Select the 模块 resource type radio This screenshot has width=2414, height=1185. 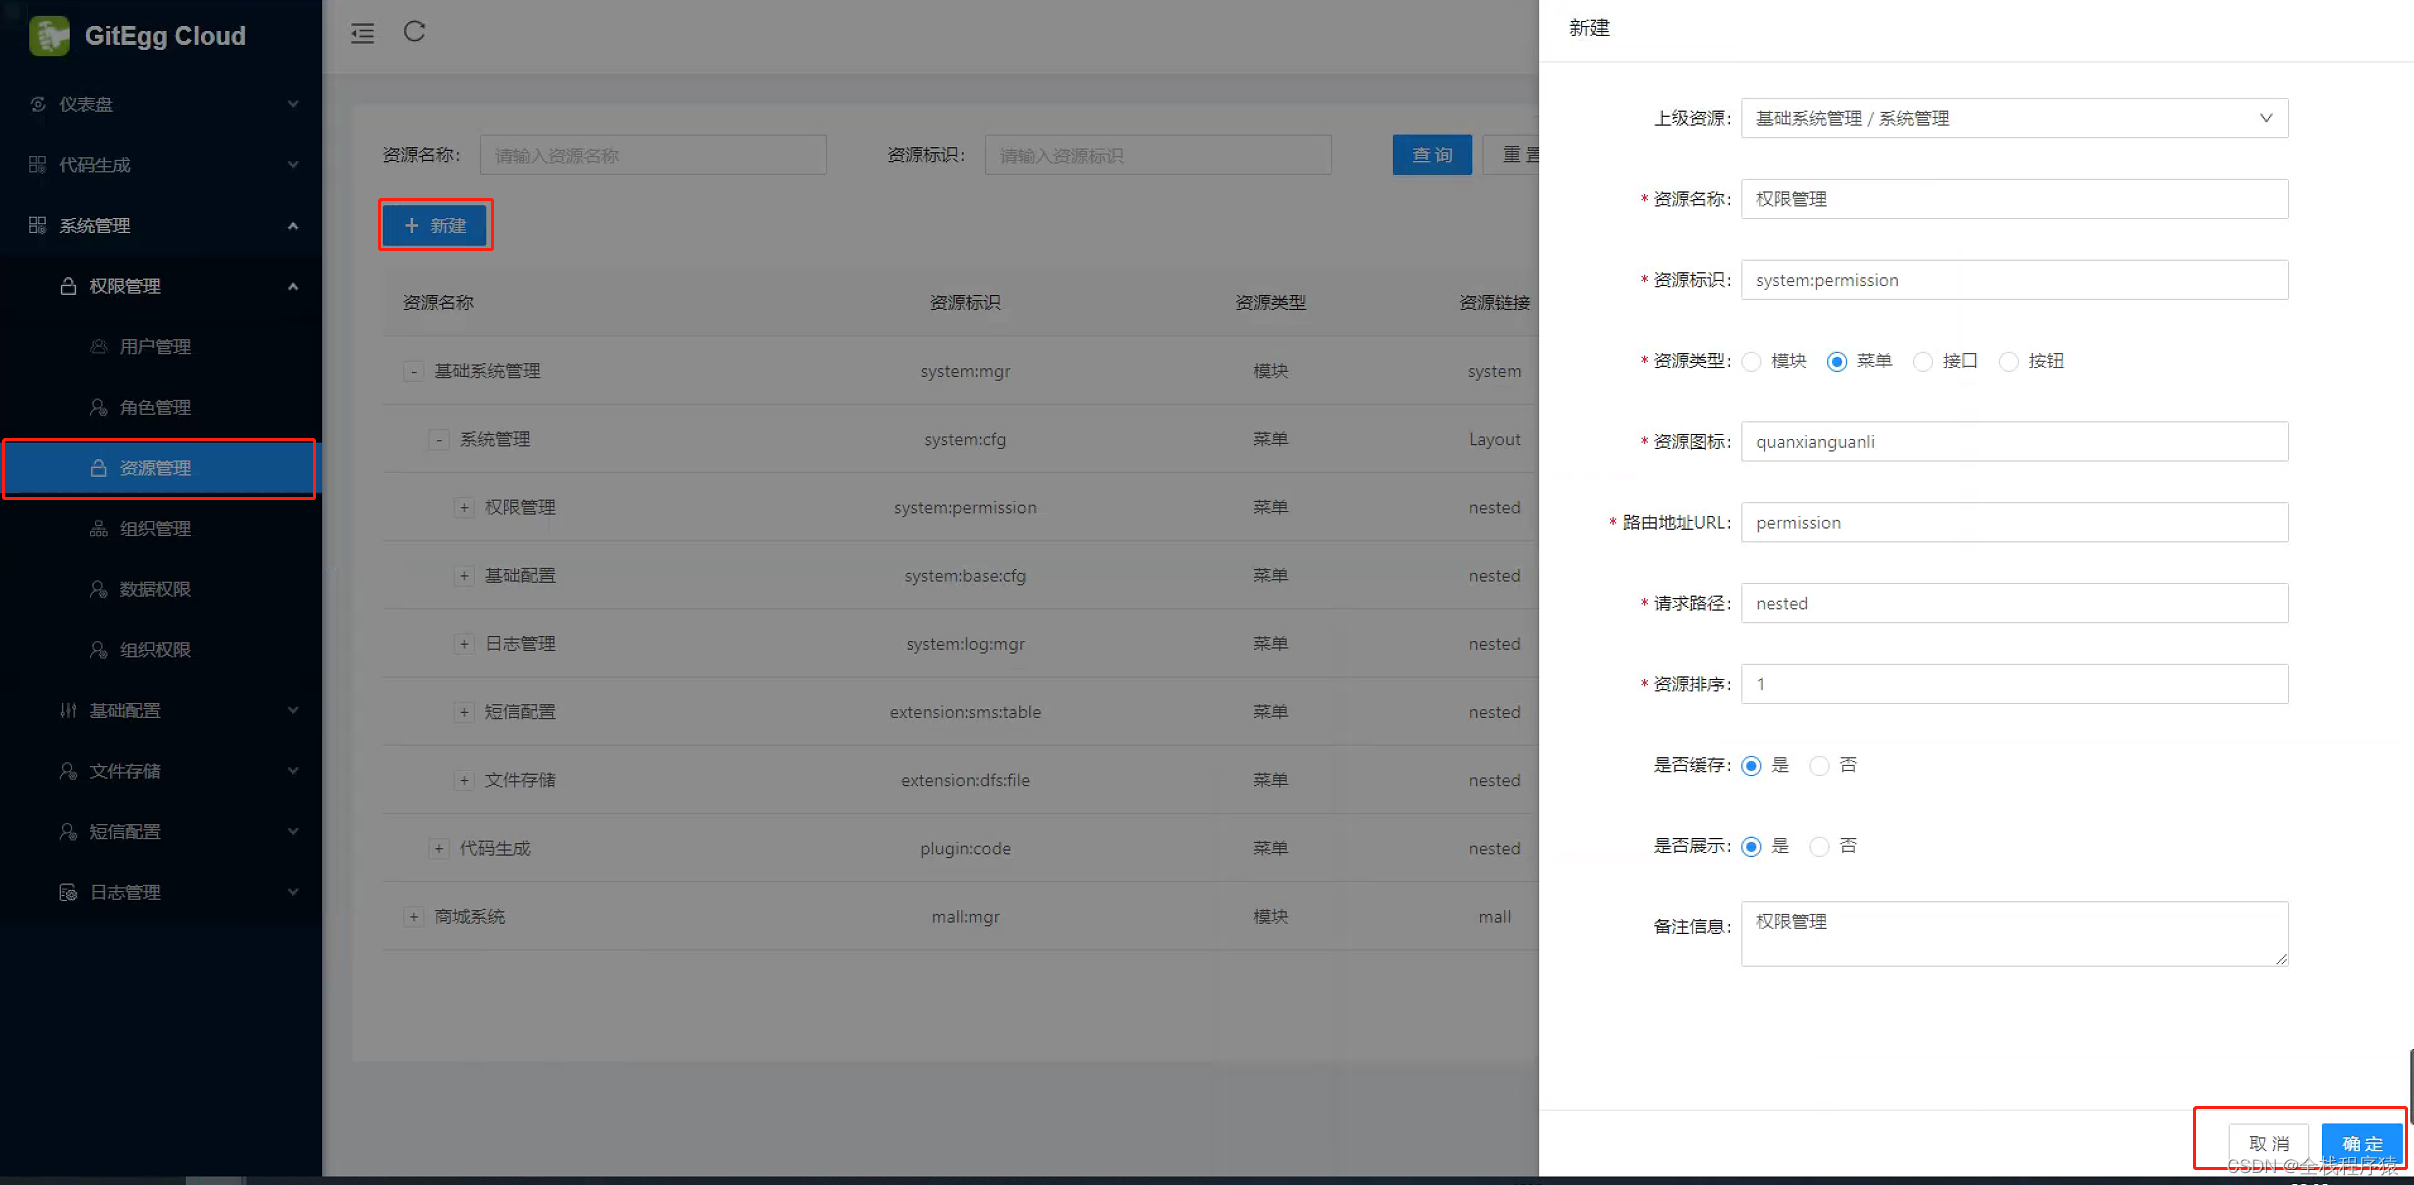(1751, 362)
